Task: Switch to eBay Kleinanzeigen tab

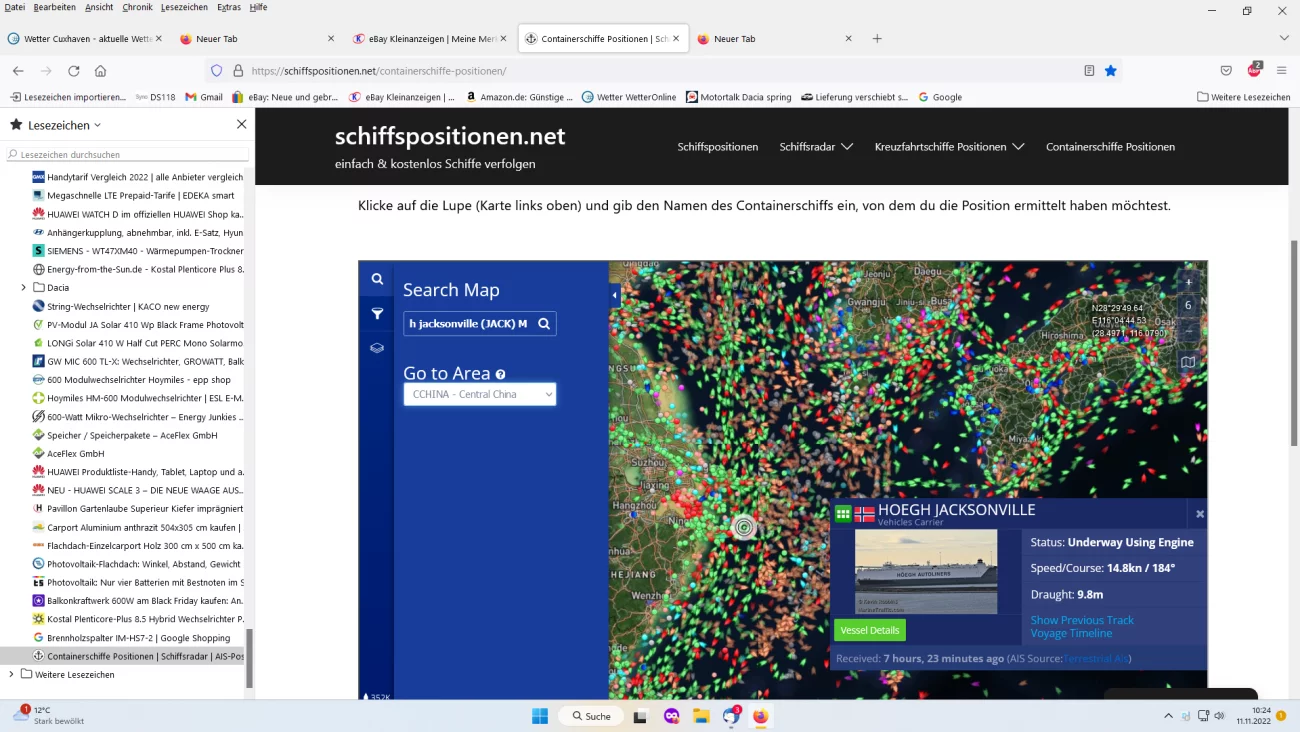Action: point(430,39)
